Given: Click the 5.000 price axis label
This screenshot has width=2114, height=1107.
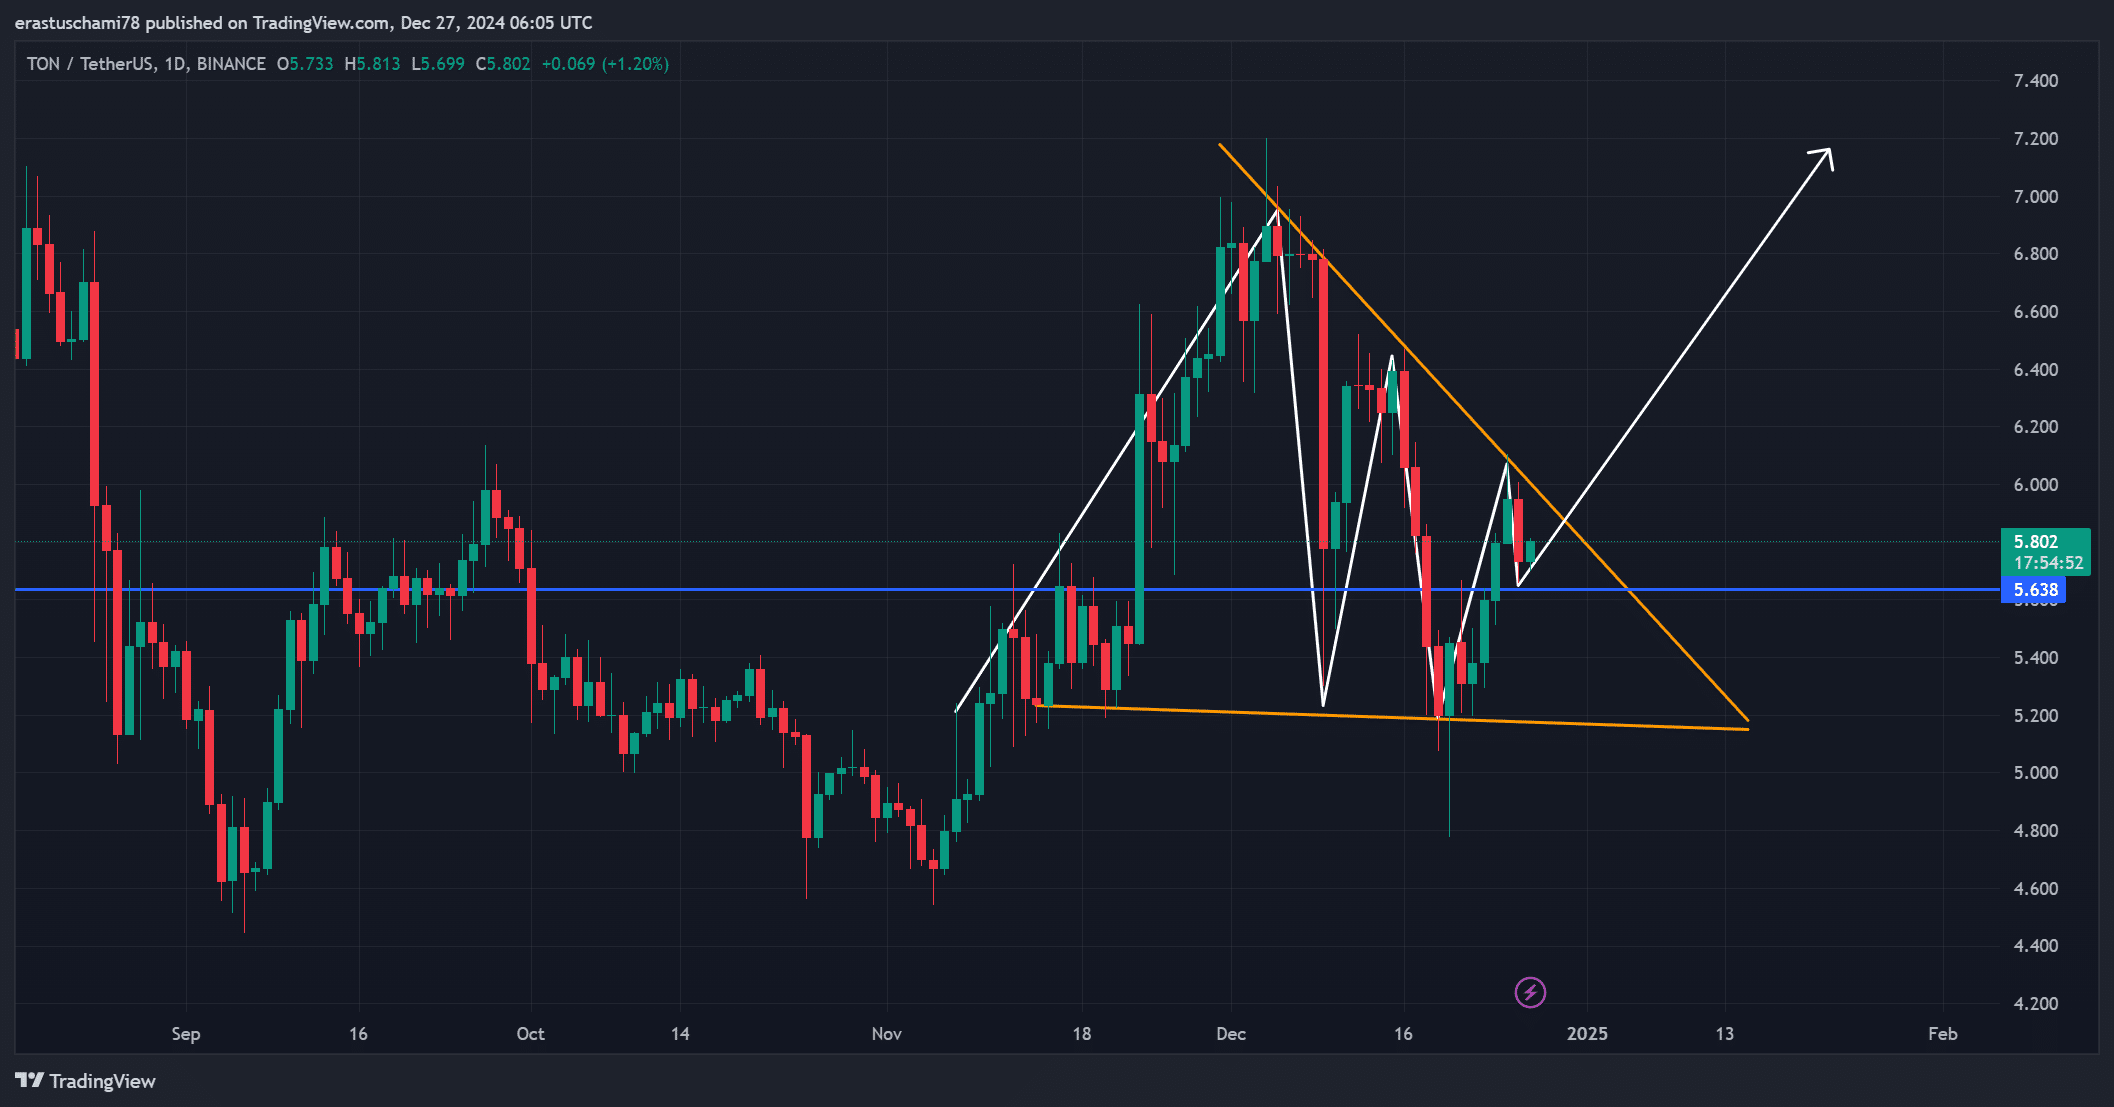Looking at the screenshot, I should pyautogui.click(x=2036, y=772).
